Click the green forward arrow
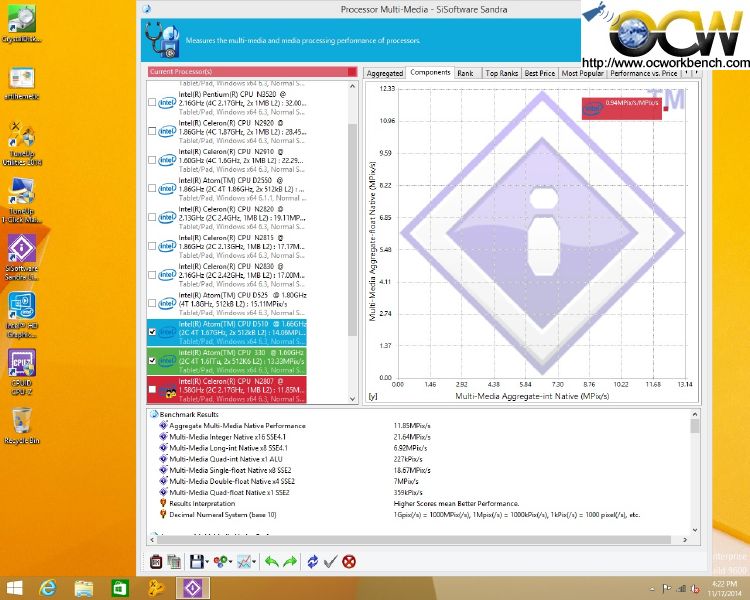Image resolution: width=750 pixels, height=600 pixels. click(x=290, y=561)
